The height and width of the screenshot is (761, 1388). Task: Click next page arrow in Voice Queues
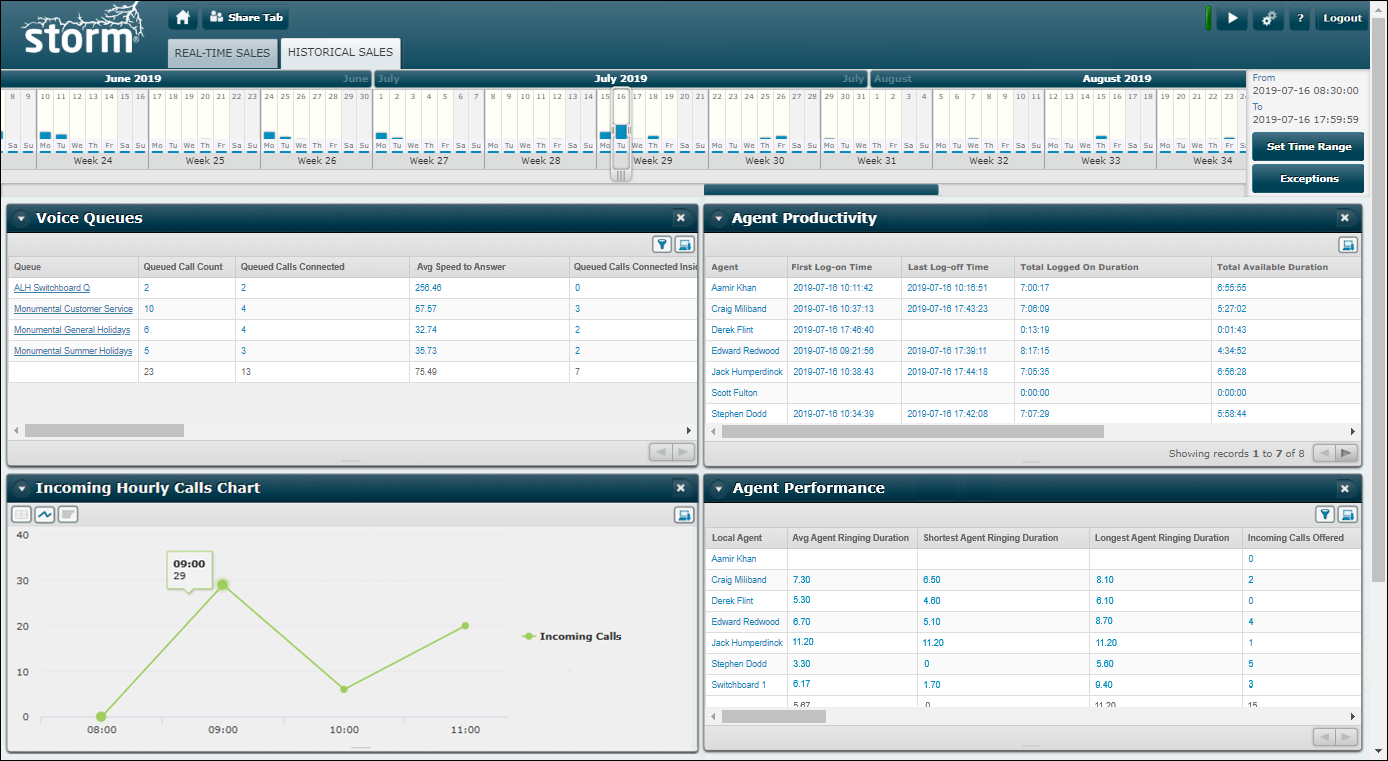[x=683, y=452]
